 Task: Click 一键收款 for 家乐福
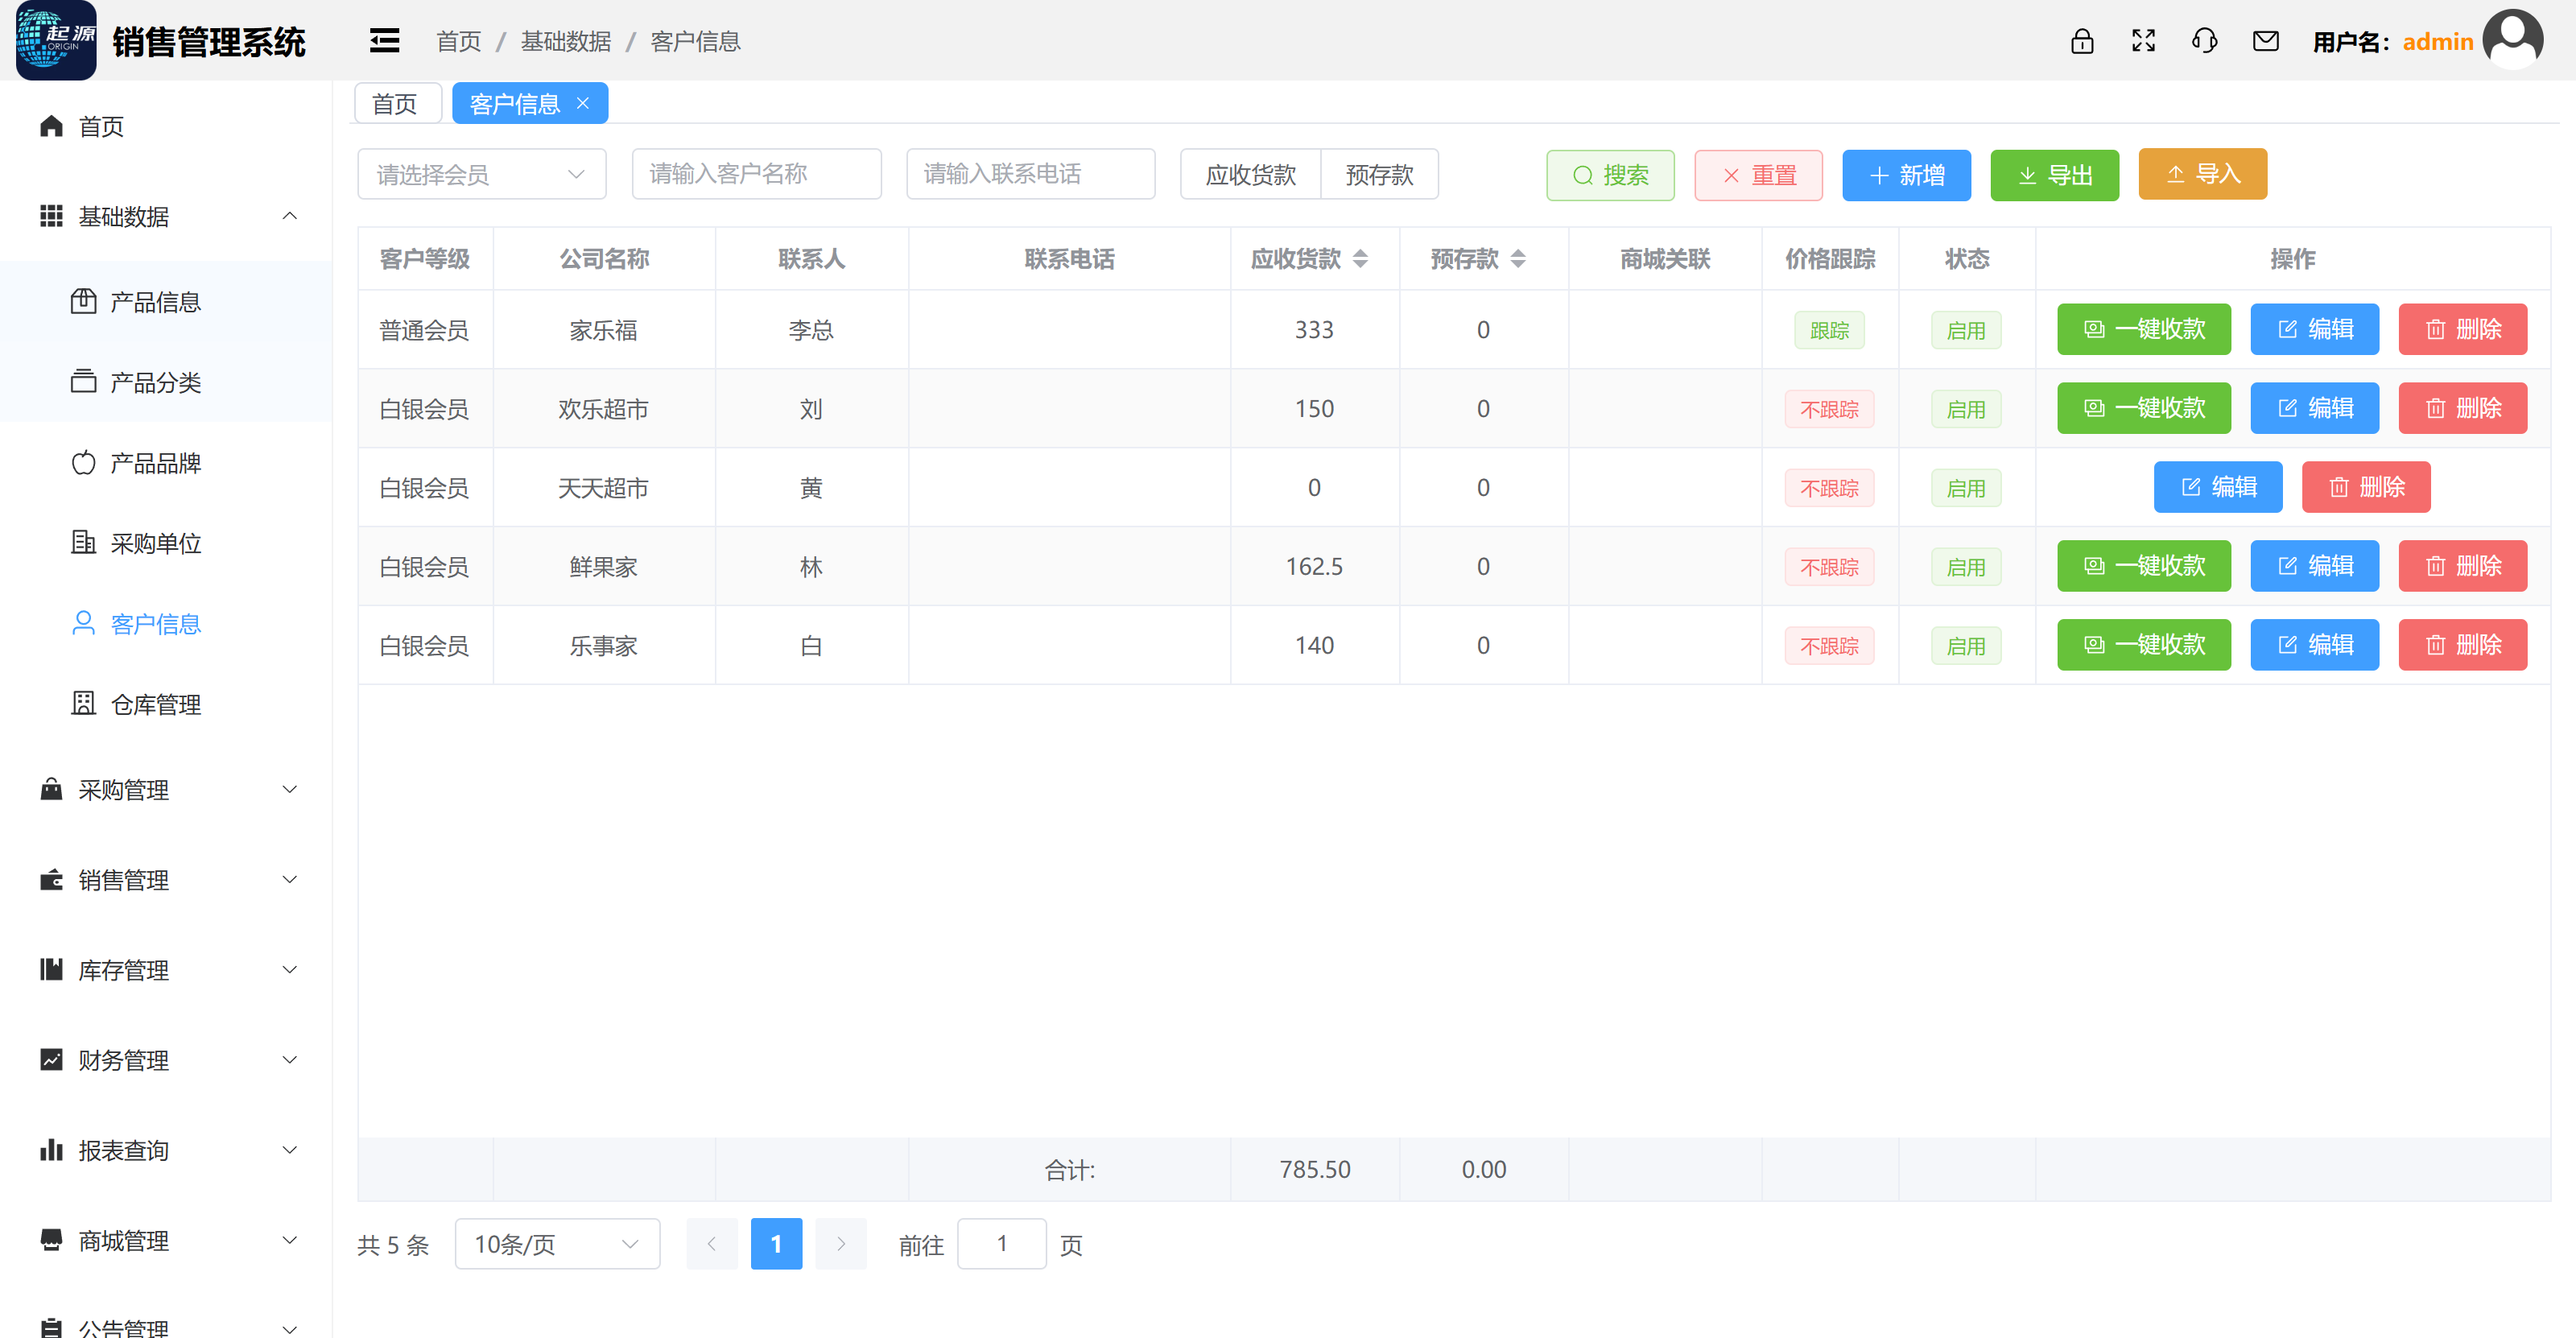2144,329
